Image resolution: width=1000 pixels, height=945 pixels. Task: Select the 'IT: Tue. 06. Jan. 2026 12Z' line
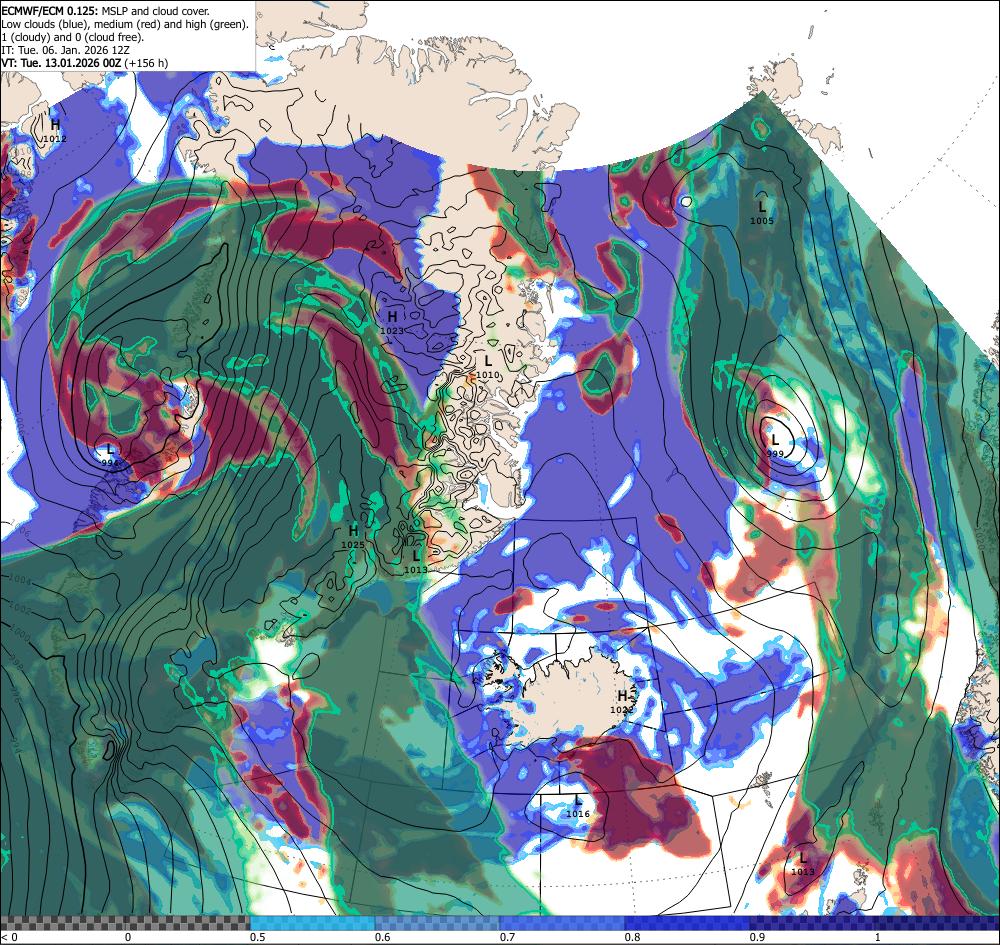pos(66,50)
